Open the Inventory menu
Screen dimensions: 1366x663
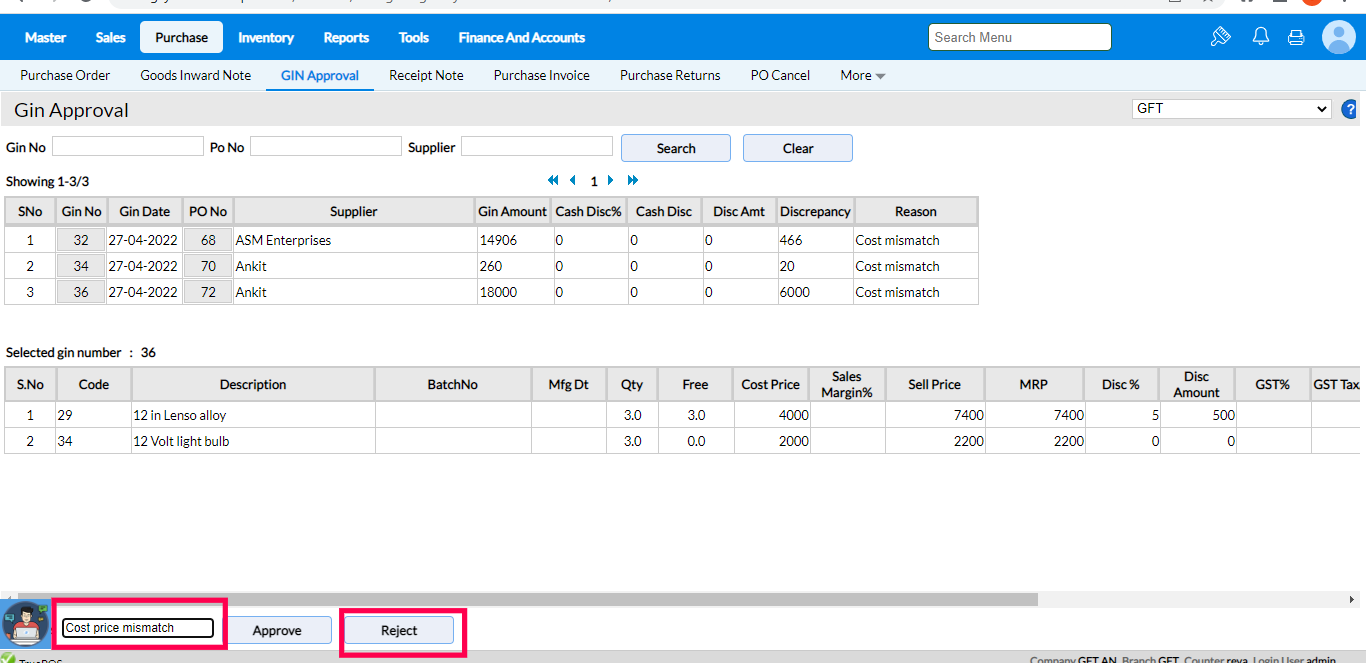tap(265, 37)
